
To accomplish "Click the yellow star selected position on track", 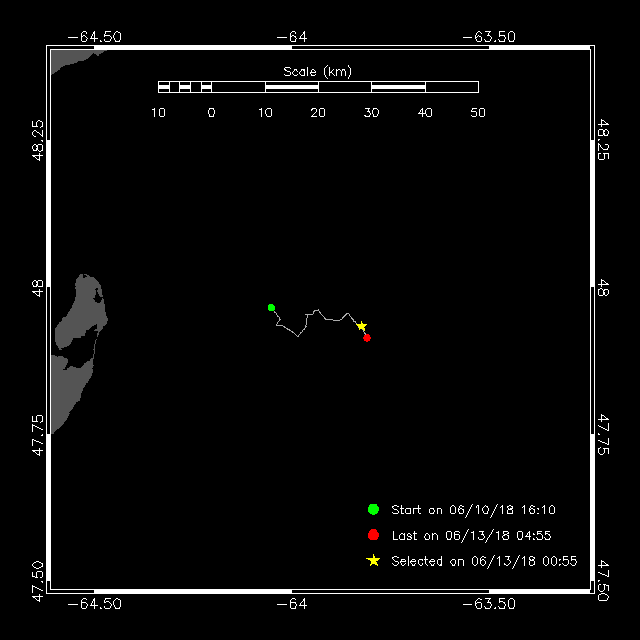I will 361,326.
